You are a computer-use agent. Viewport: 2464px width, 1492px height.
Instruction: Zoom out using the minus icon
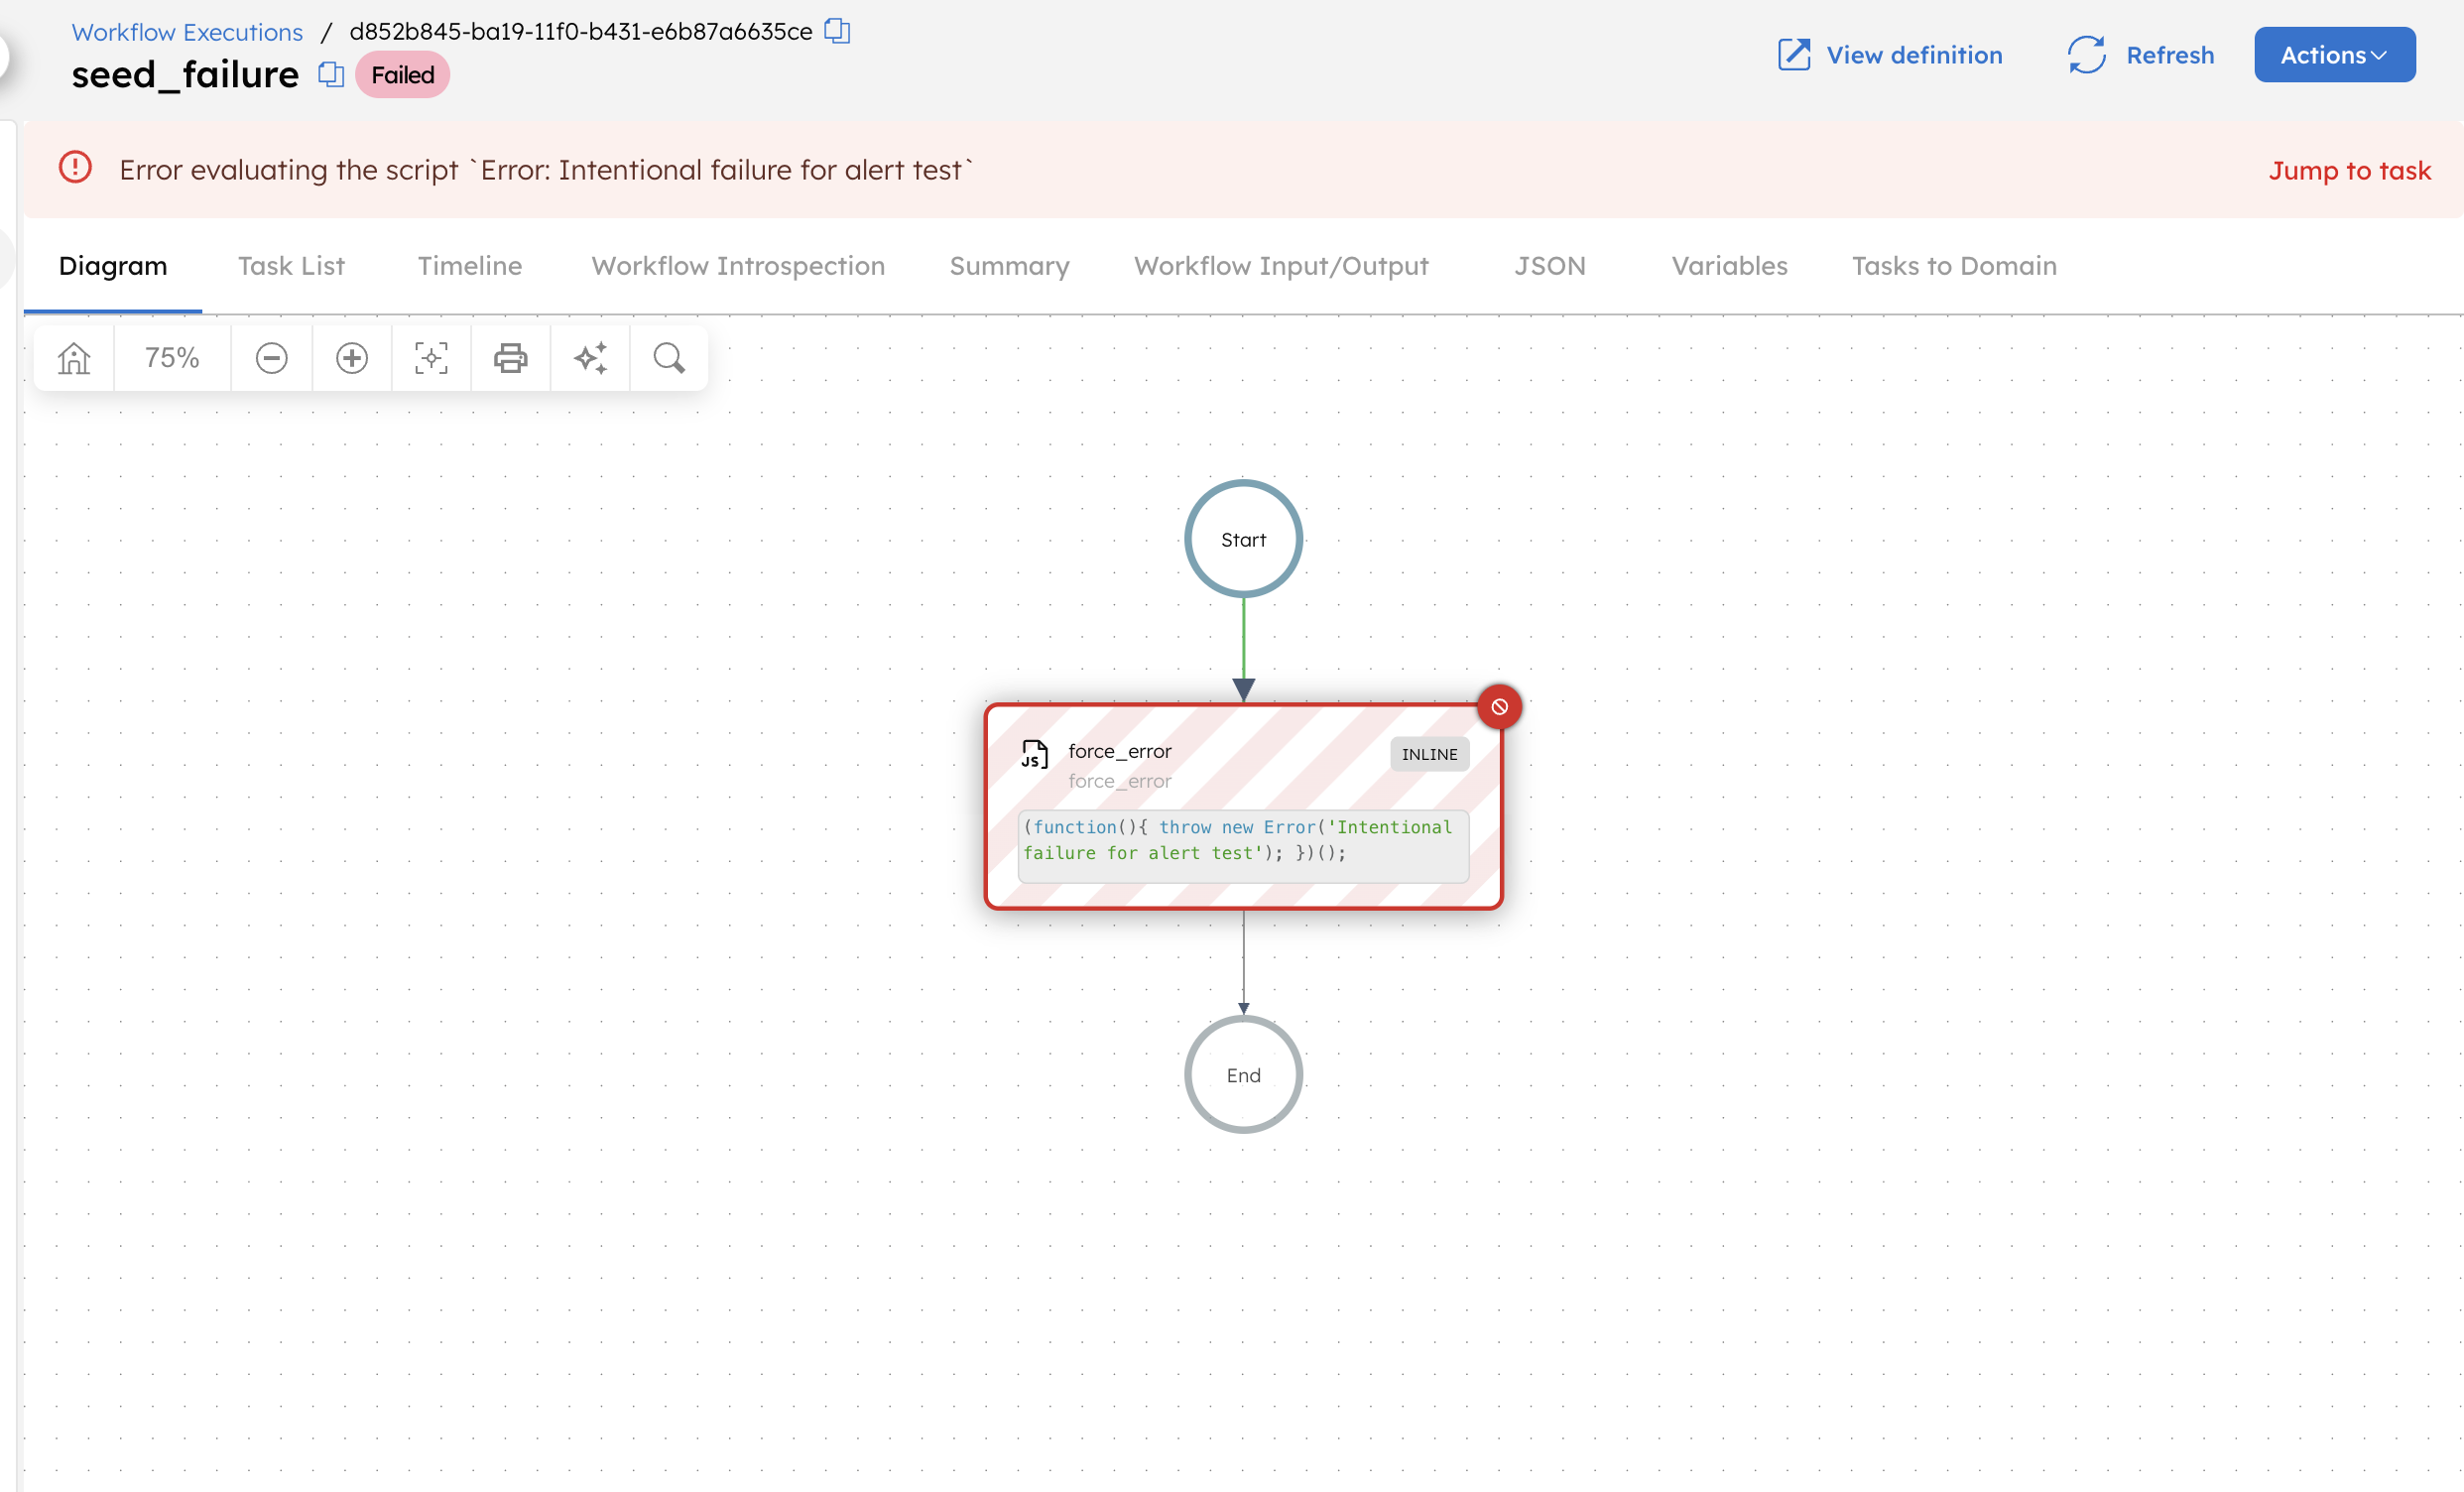[x=271, y=357]
